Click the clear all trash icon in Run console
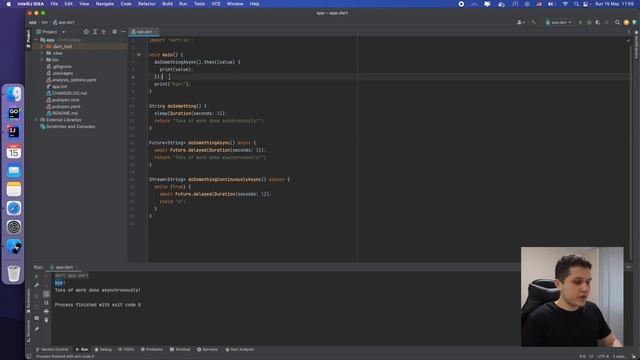640x360 pixels. pyautogui.click(x=46, y=320)
